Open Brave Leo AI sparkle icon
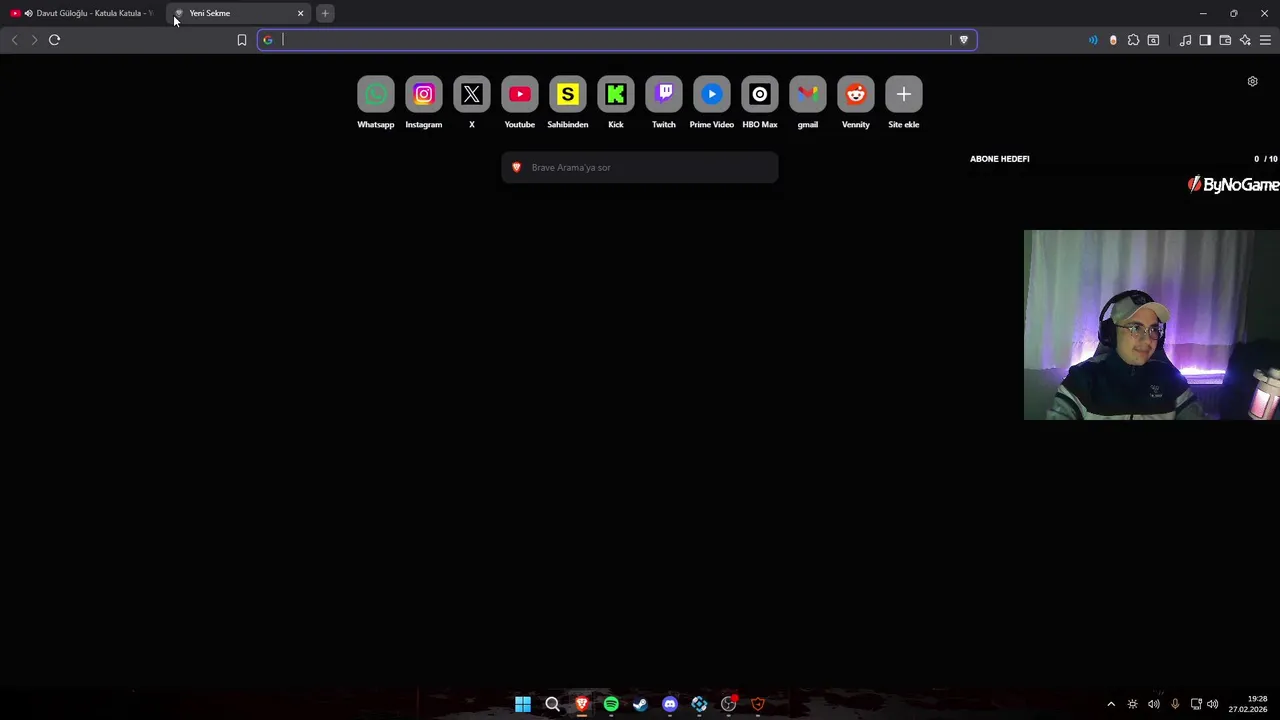The image size is (1280, 720). [x=1245, y=40]
